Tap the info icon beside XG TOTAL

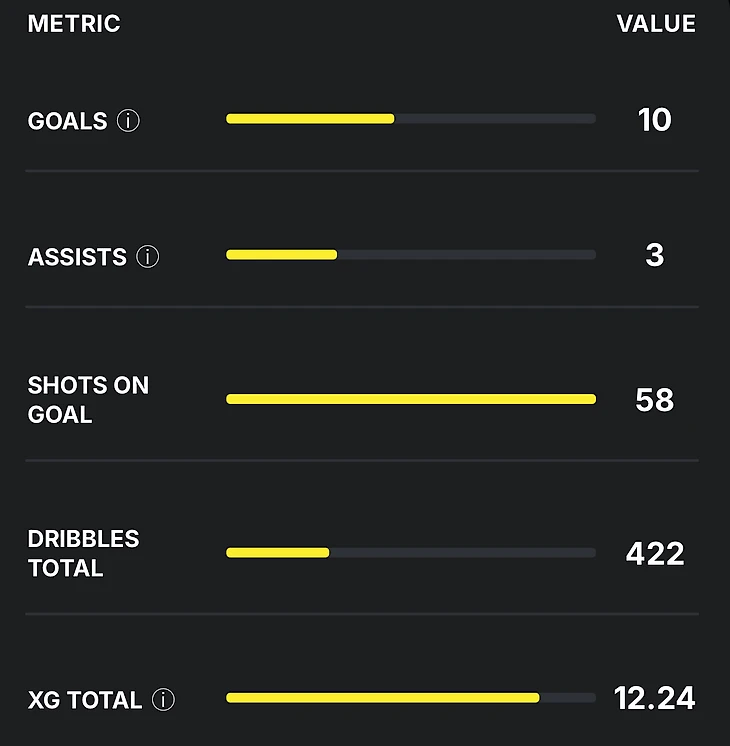[x=163, y=700]
